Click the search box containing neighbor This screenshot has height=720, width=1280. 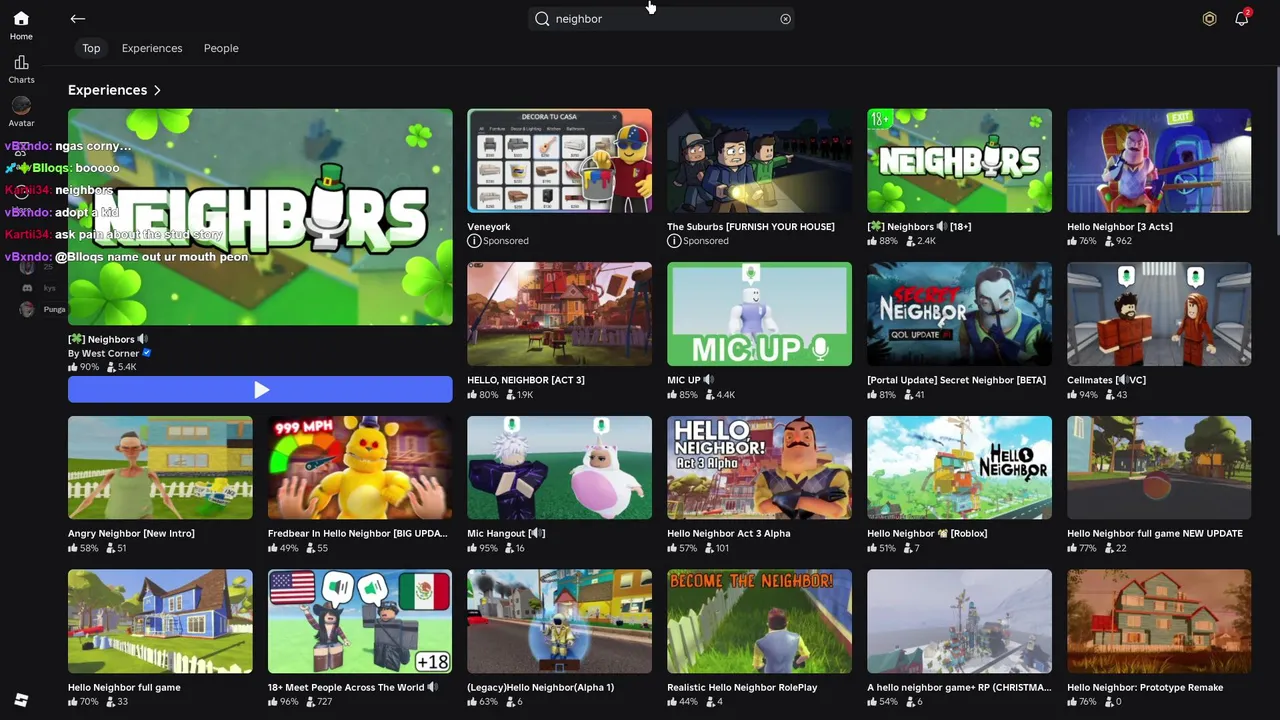pos(662,19)
